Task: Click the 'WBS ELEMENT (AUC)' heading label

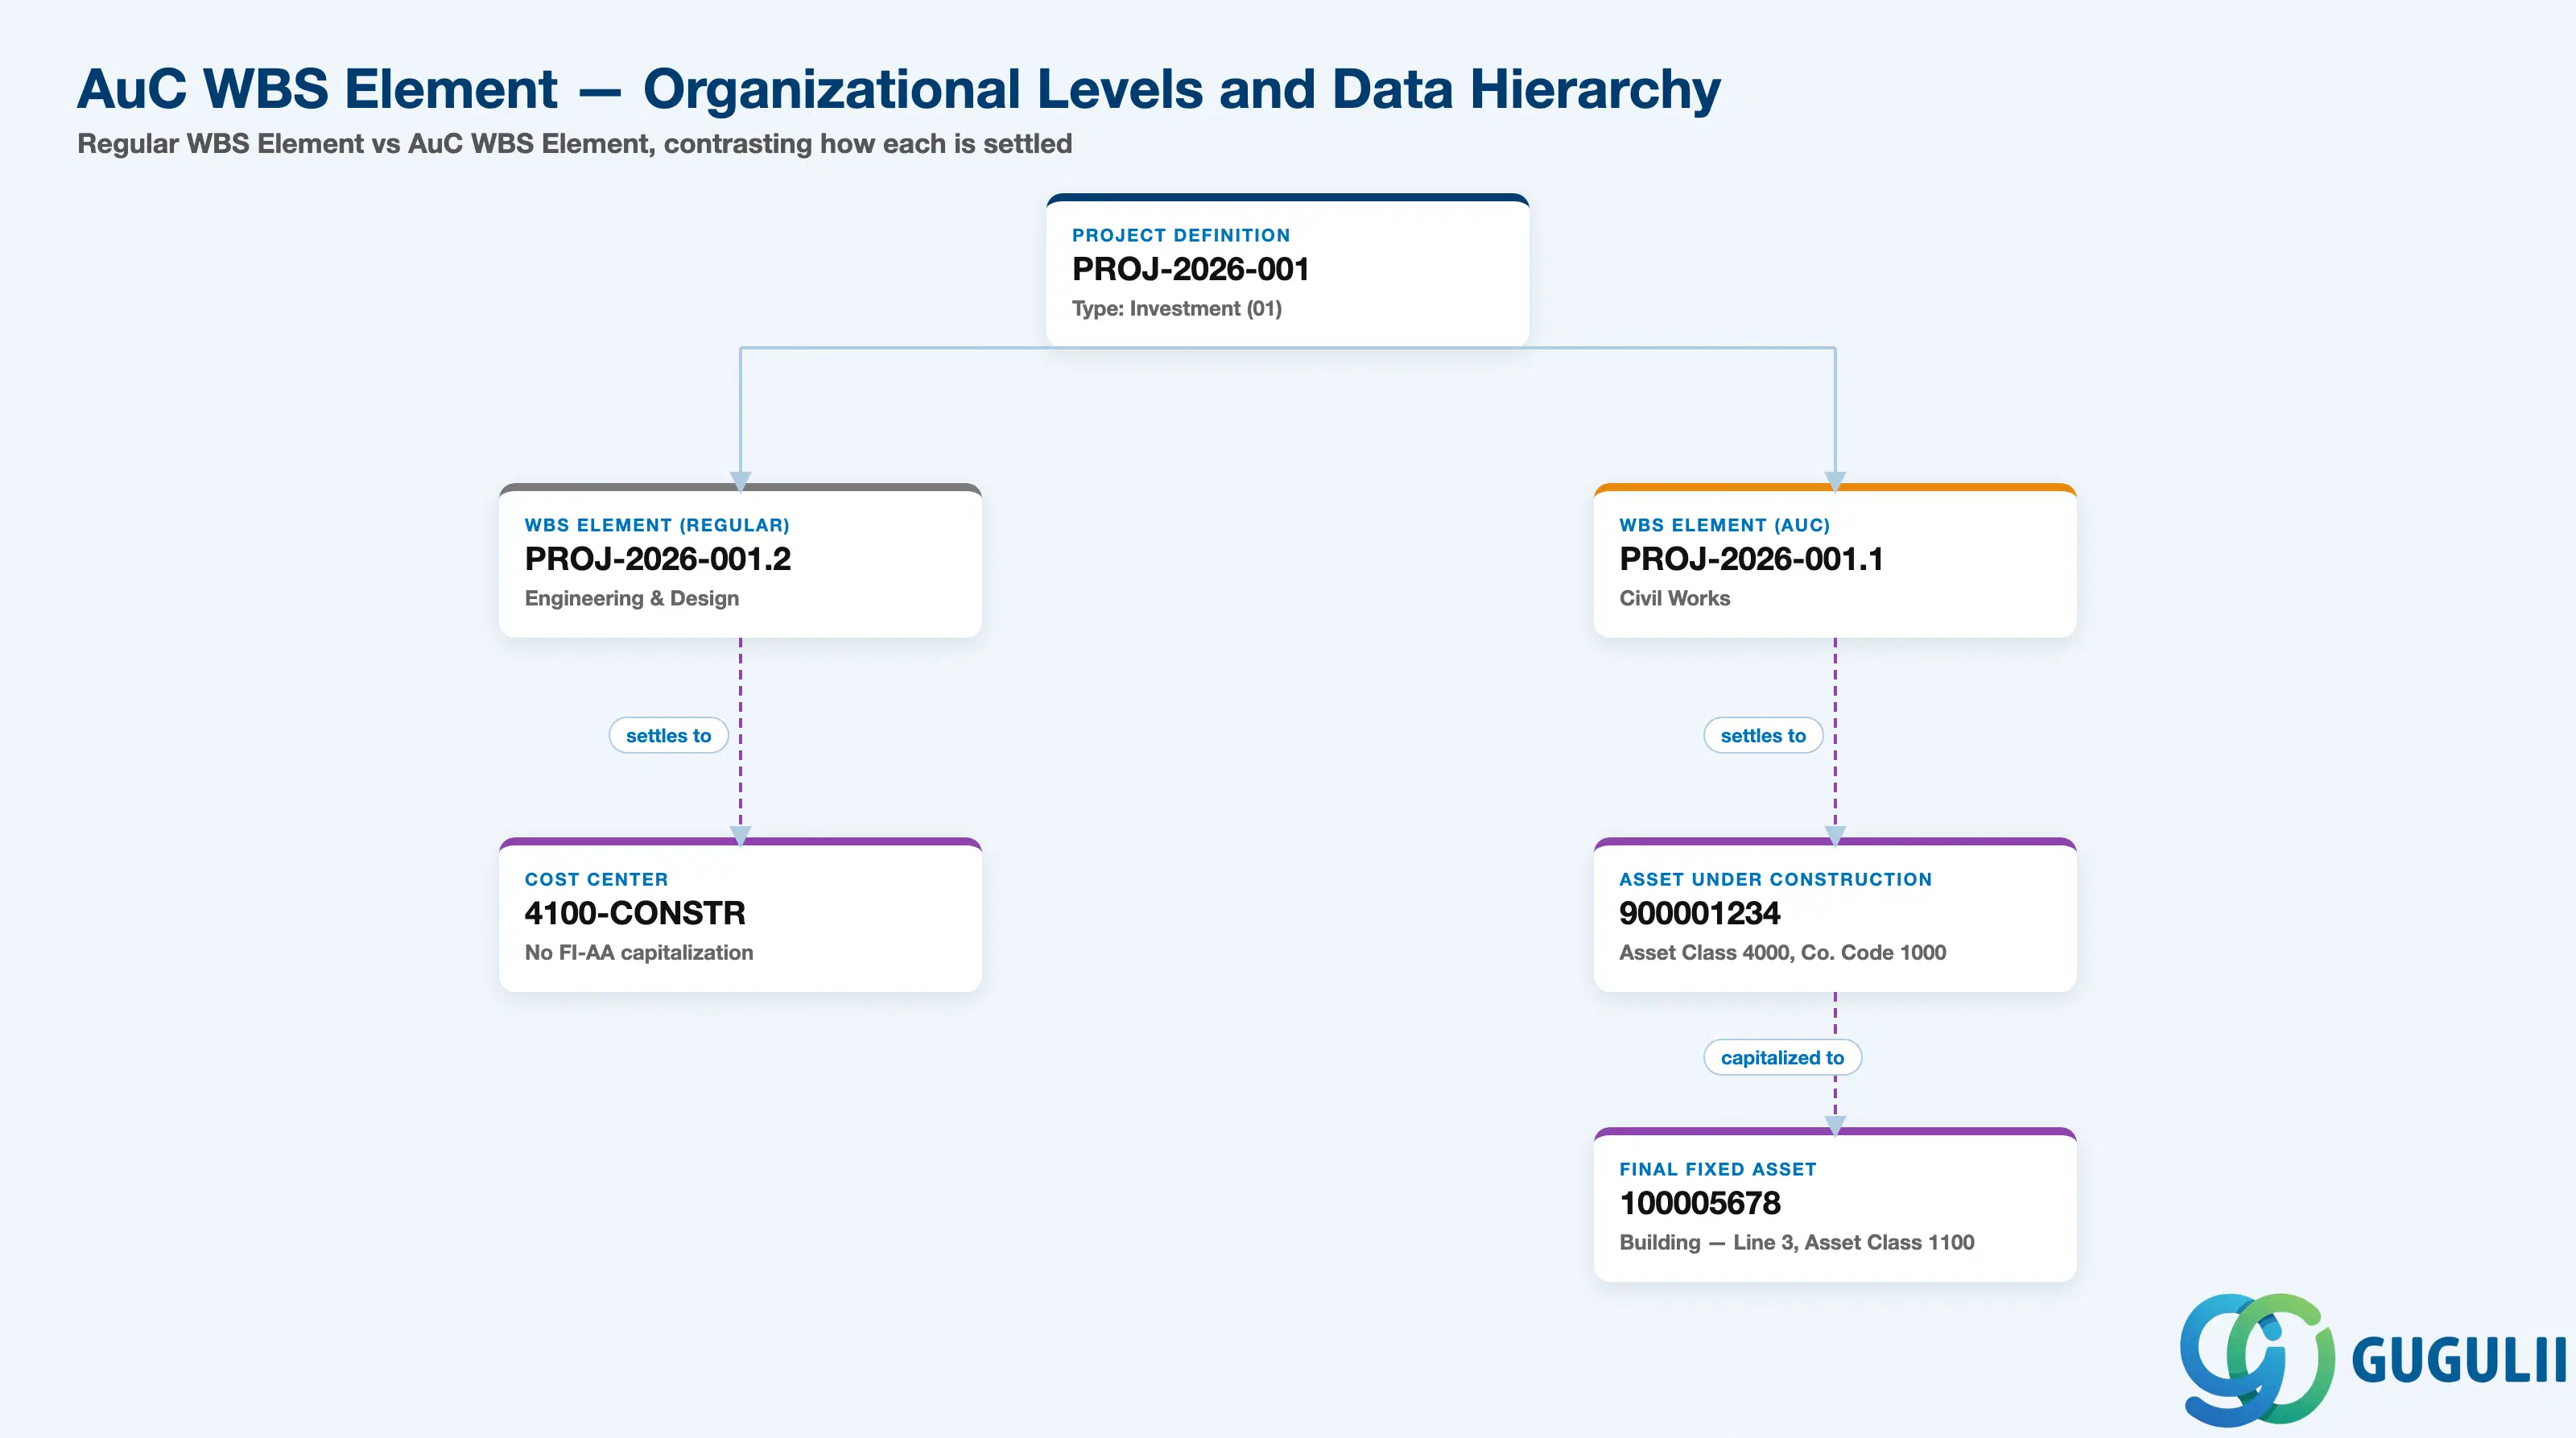Action: click(x=1724, y=525)
